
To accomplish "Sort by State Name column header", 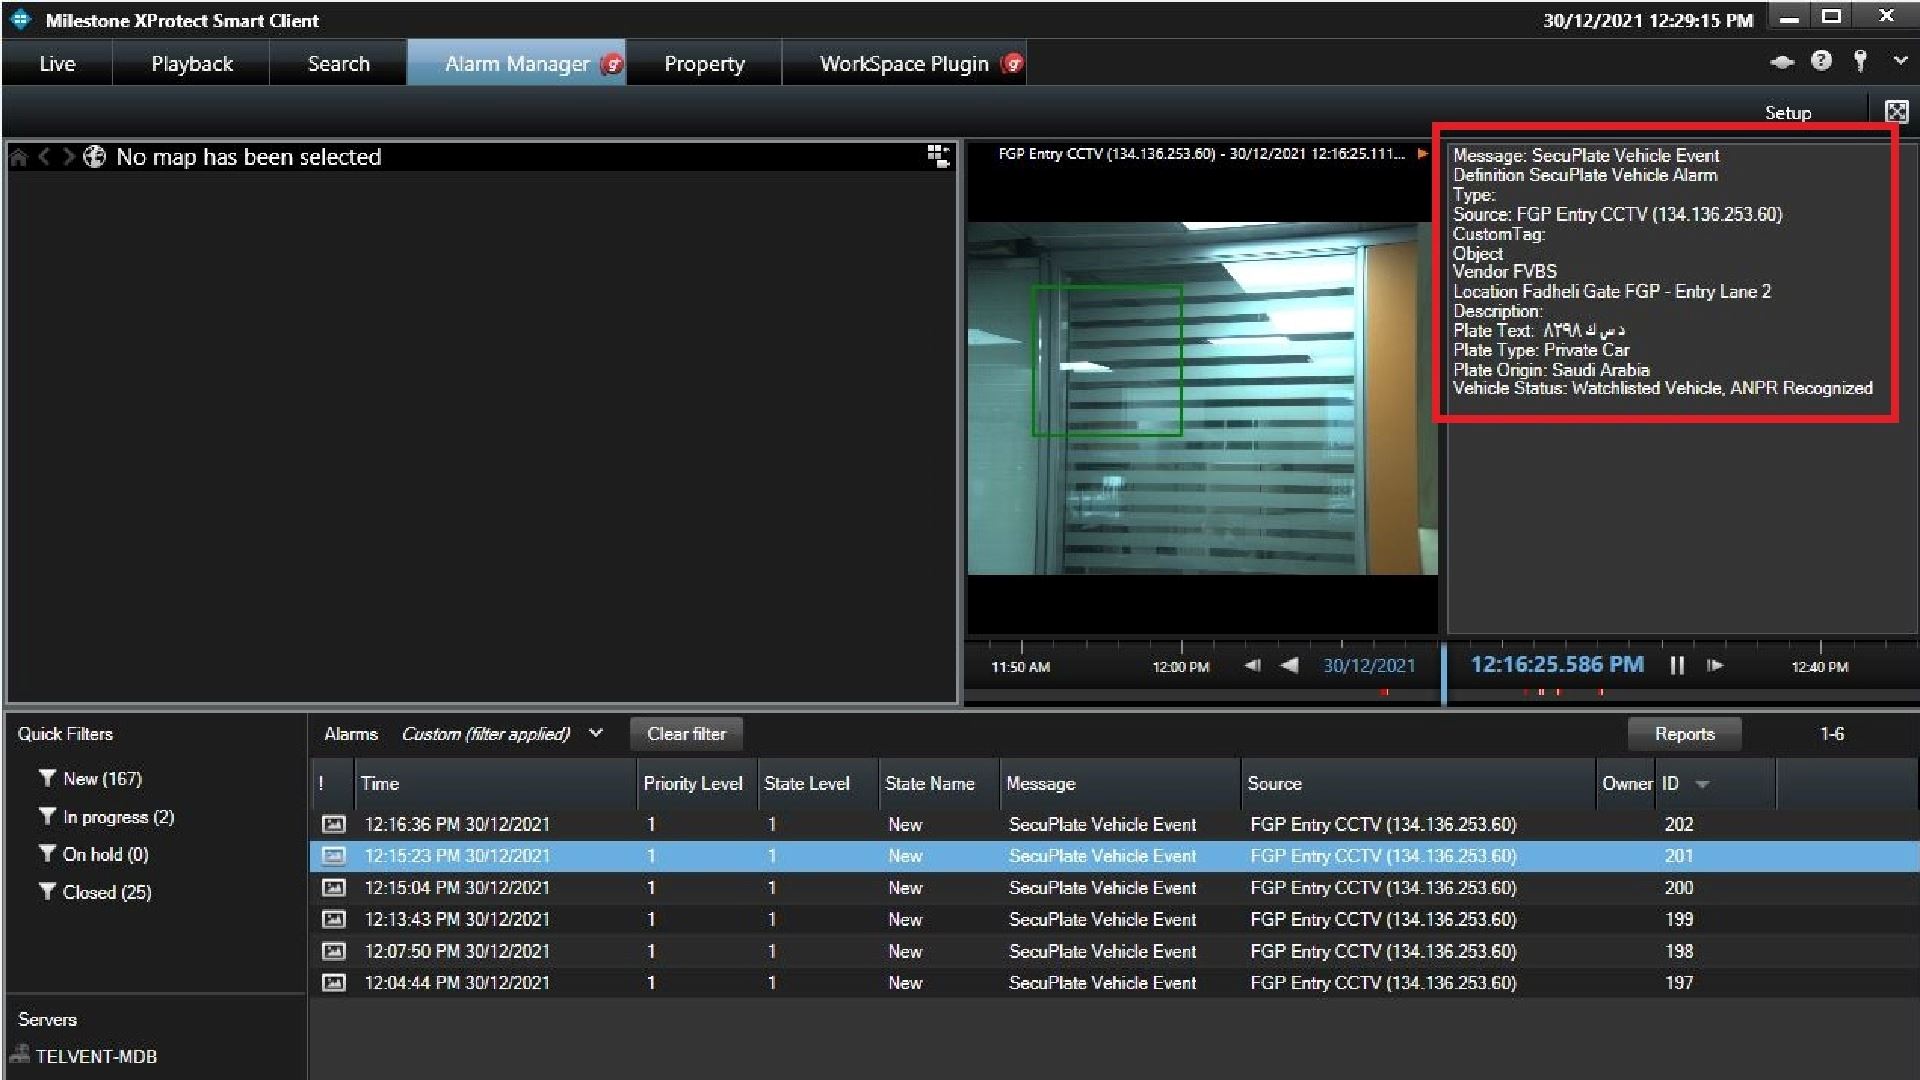I will point(938,784).
